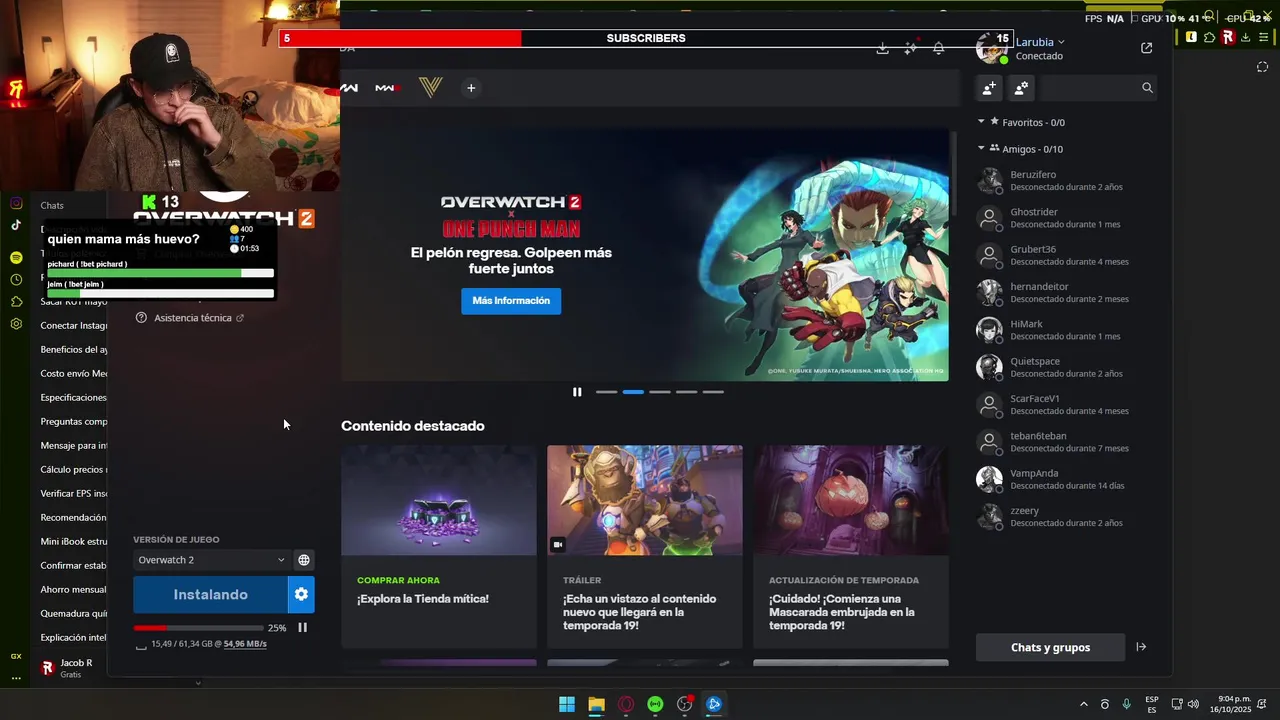The width and height of the screenshot is (1280, 720).
Task: Open the volume icon in system tray
Action: point(1193,704)
